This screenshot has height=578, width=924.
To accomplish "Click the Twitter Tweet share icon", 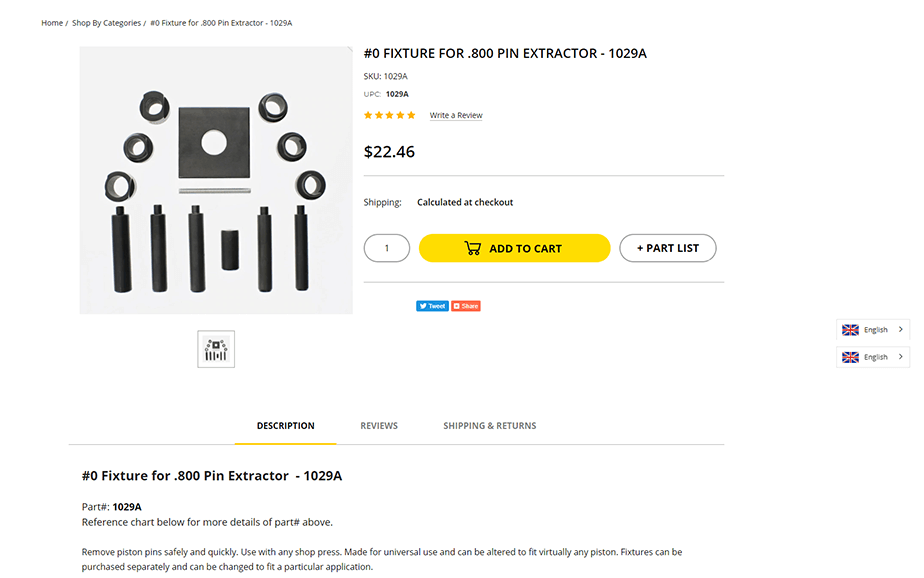I will pos(432,306).
